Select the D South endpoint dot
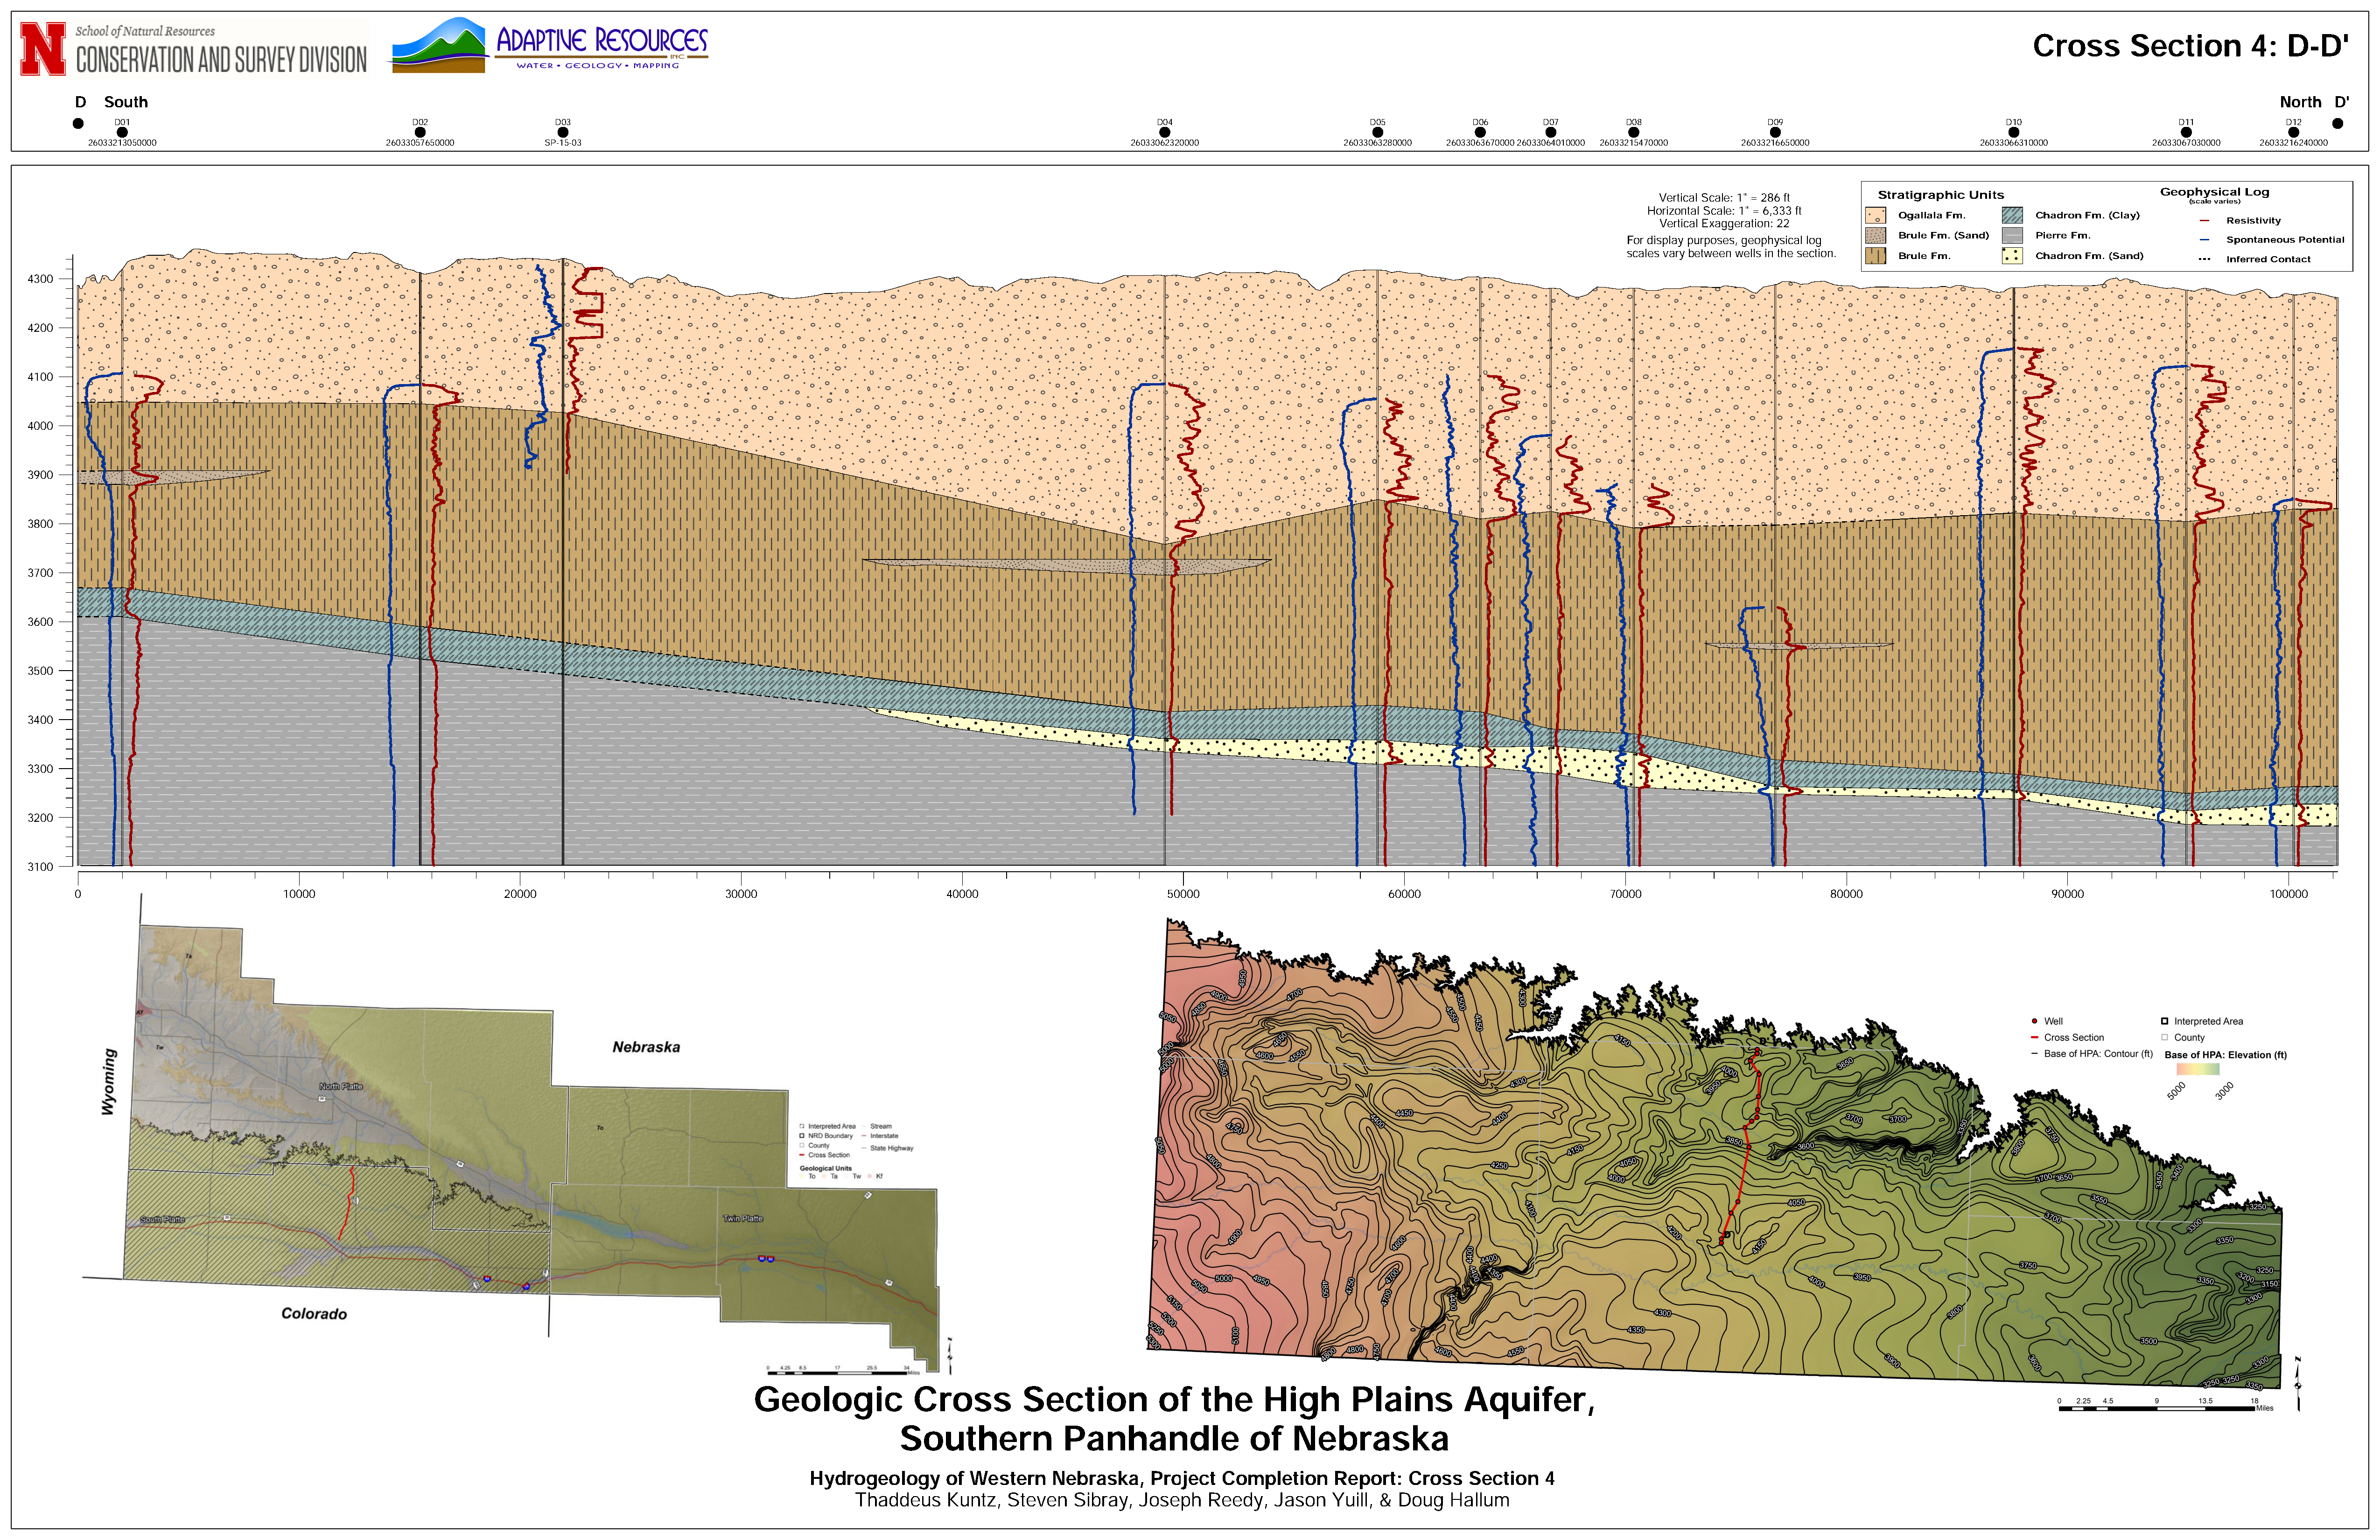2380x1540 pixels. point(78,124)
